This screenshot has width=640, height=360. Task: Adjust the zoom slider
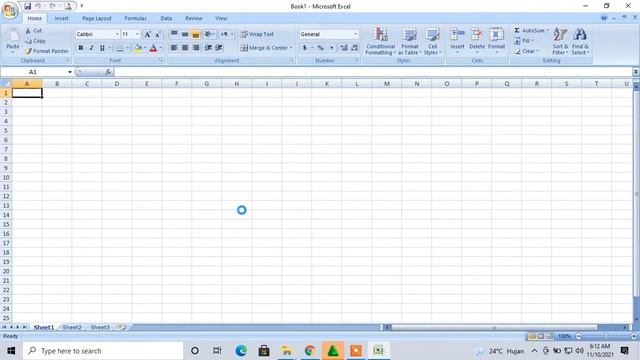click(606, 336)
